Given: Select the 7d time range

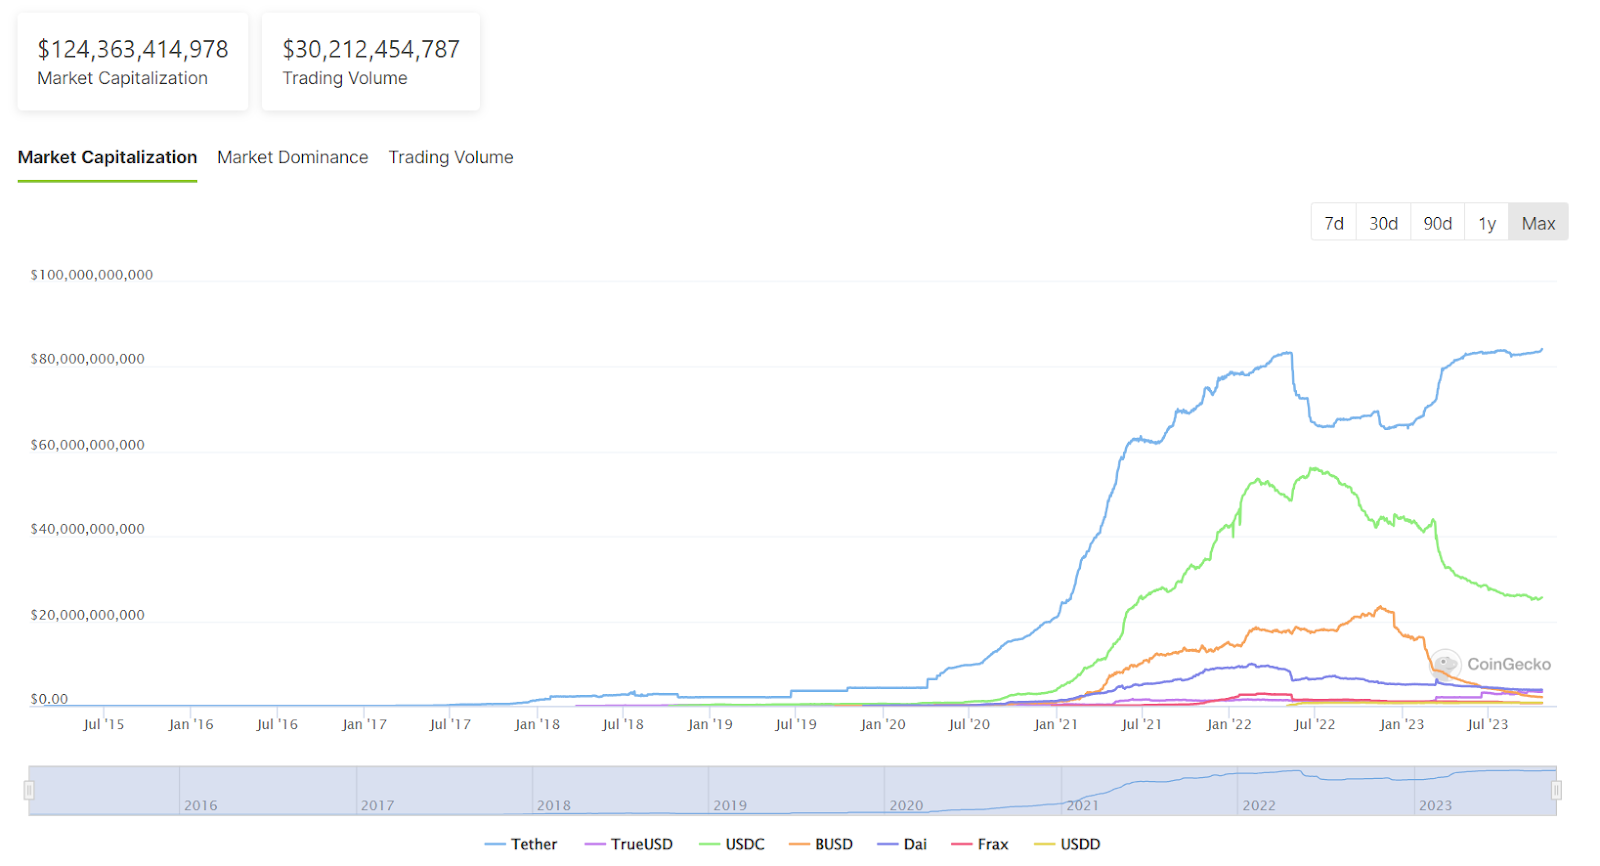Looking at the screenshot, I should [1334, 223].
